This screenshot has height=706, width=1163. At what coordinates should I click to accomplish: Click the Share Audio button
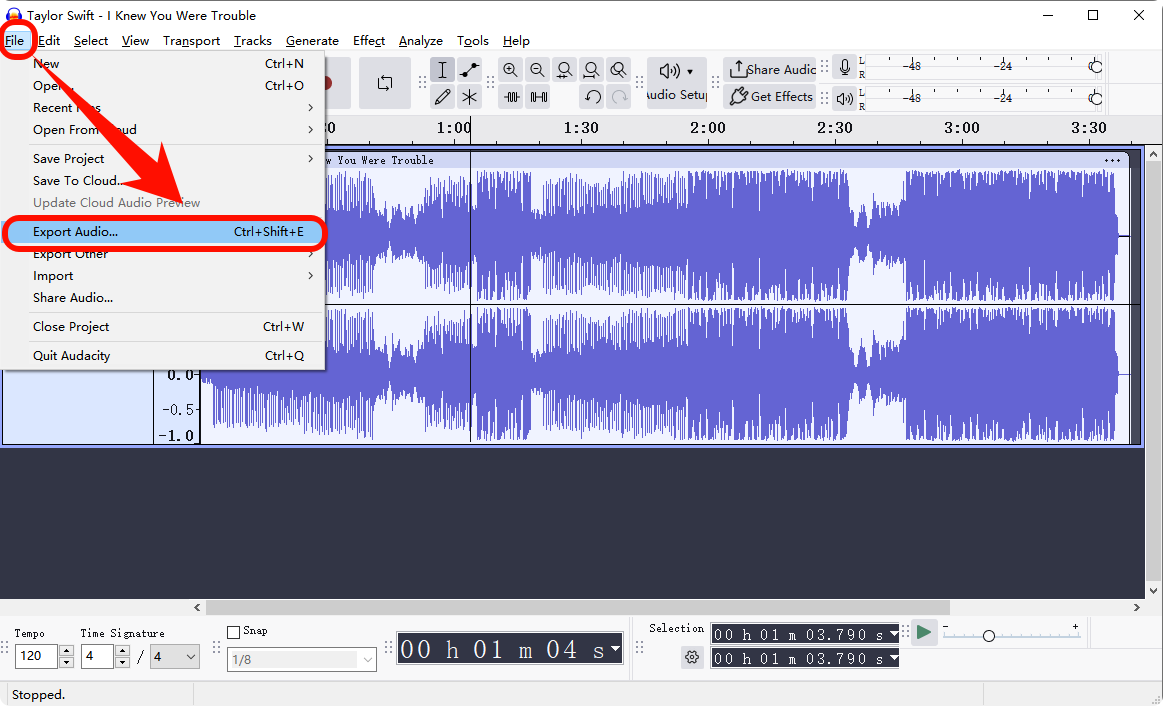pos(770,70)
